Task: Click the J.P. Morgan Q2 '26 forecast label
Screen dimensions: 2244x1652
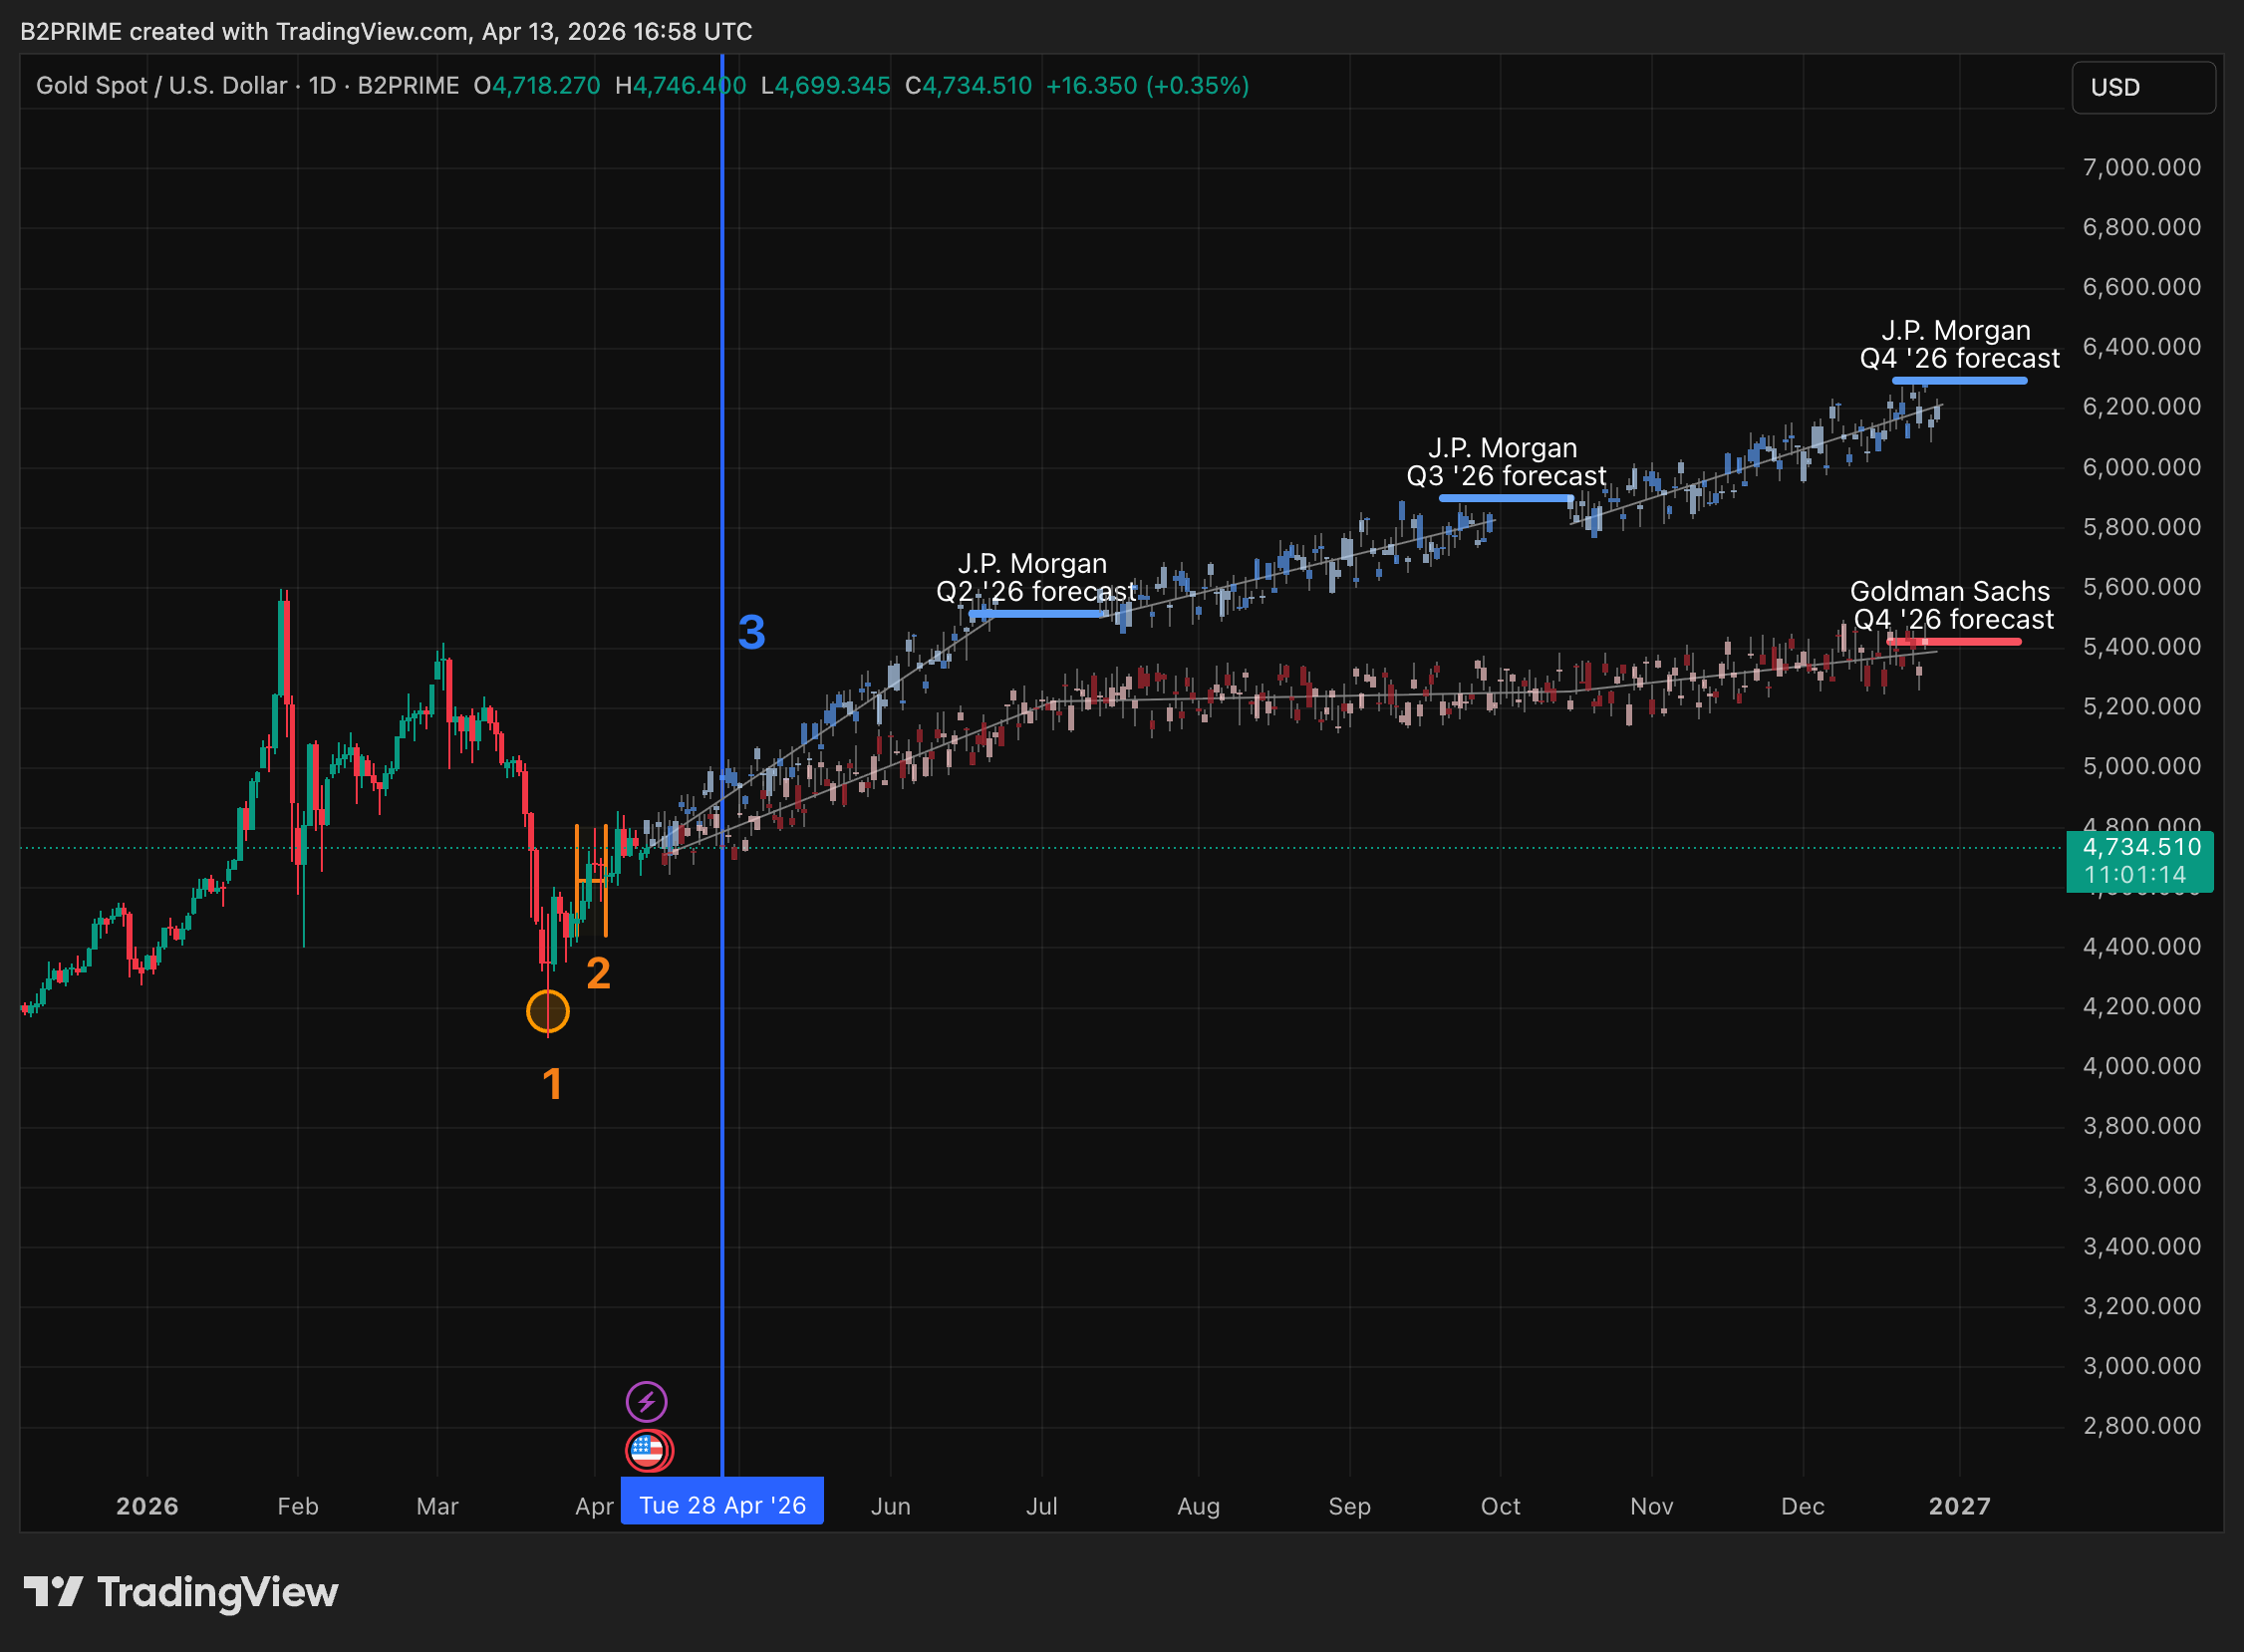Action: [x=1036, y=578]
